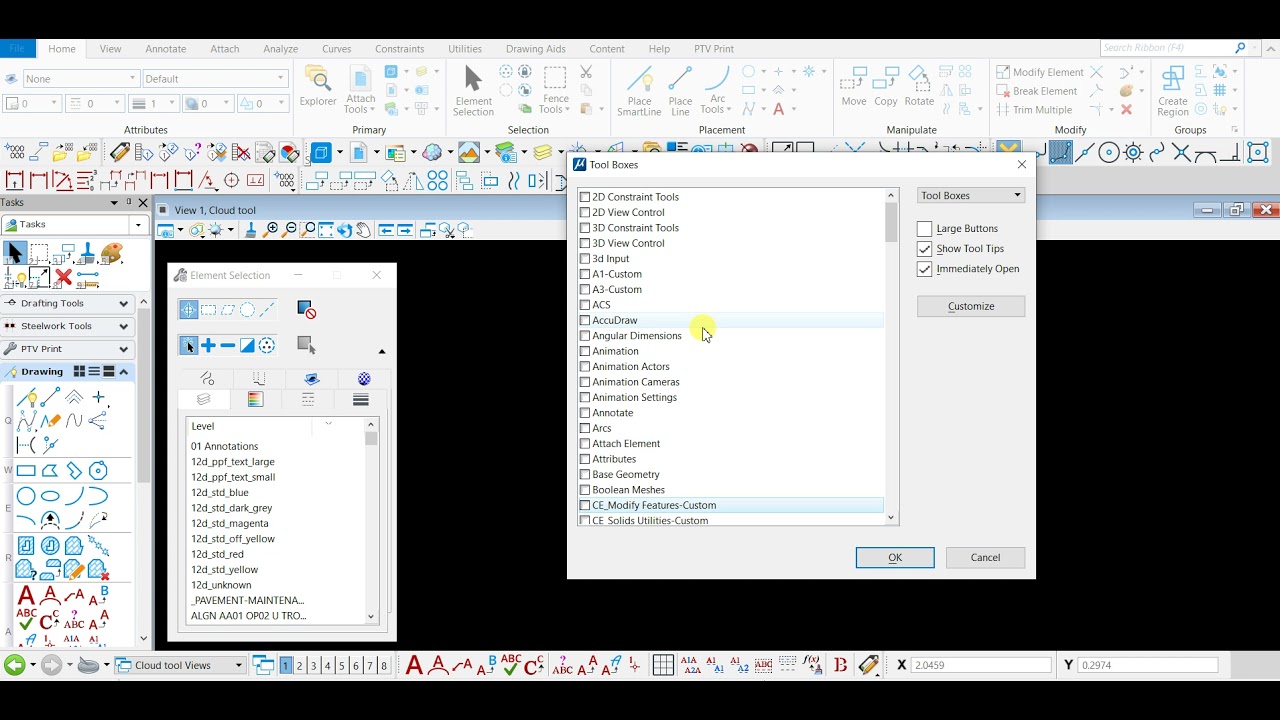Screen dimensions: 1280x720
Task: Choose Add mode plus icon in Element Selection
Action: click(208, 345)
